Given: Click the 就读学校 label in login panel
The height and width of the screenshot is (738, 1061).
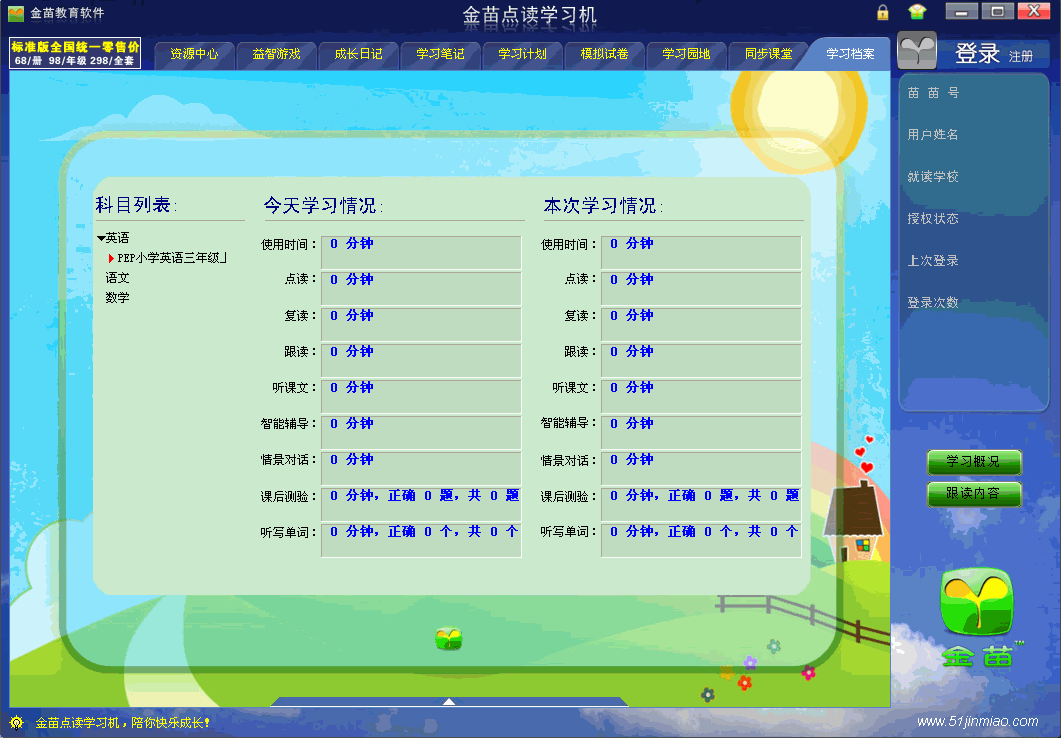Looking at the screenshot, I should (932, 177).
